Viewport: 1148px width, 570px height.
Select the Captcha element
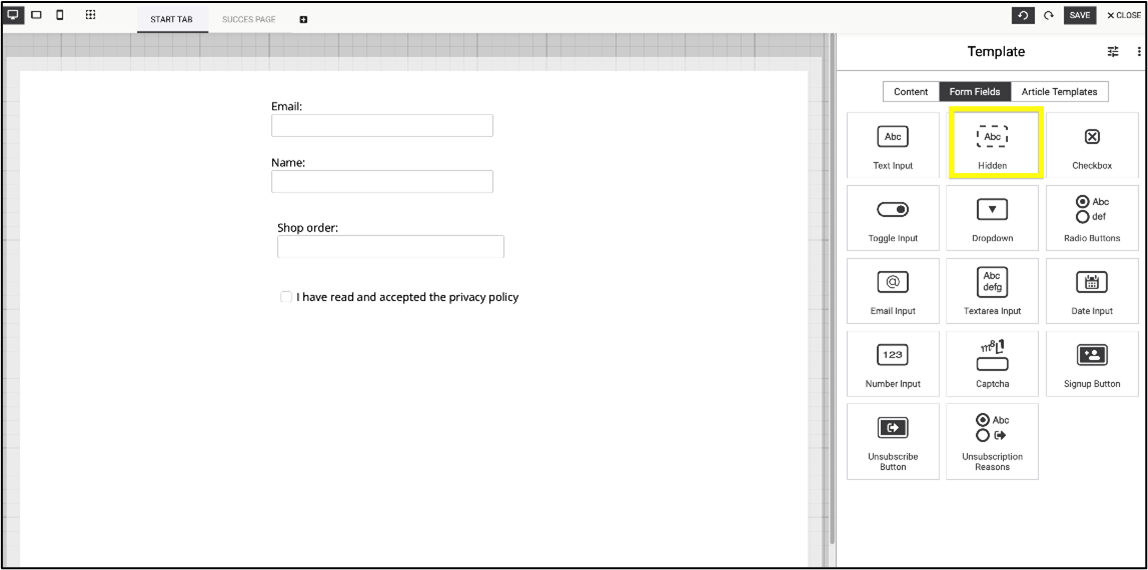pyautogui.click(x=992, y=364)
